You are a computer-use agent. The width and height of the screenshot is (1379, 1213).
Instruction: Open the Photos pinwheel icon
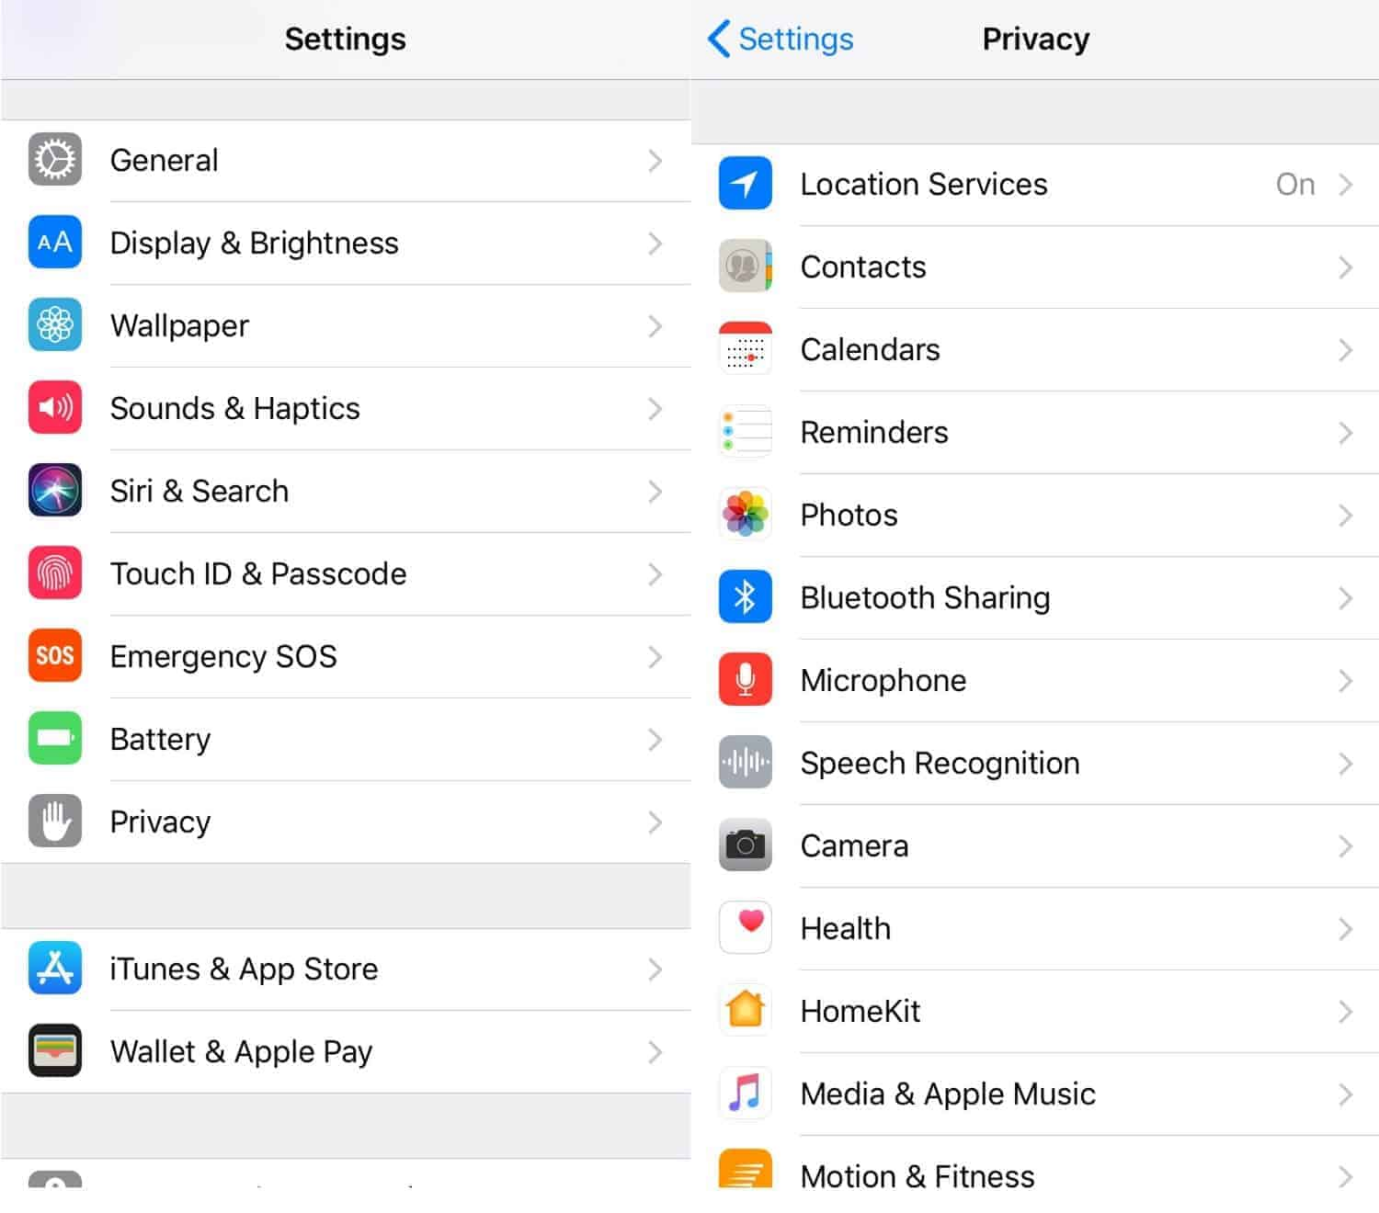745,515
